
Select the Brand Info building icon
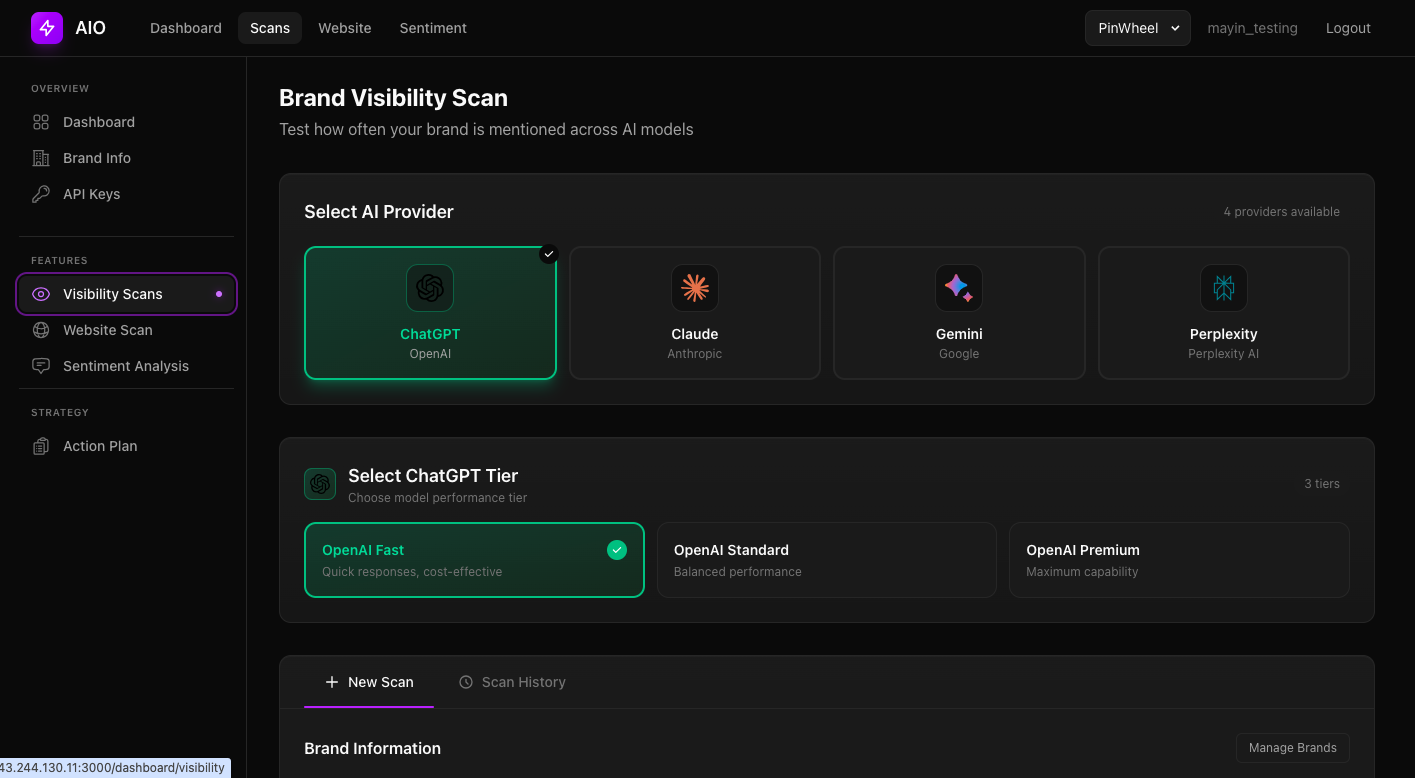click(40, 157)
